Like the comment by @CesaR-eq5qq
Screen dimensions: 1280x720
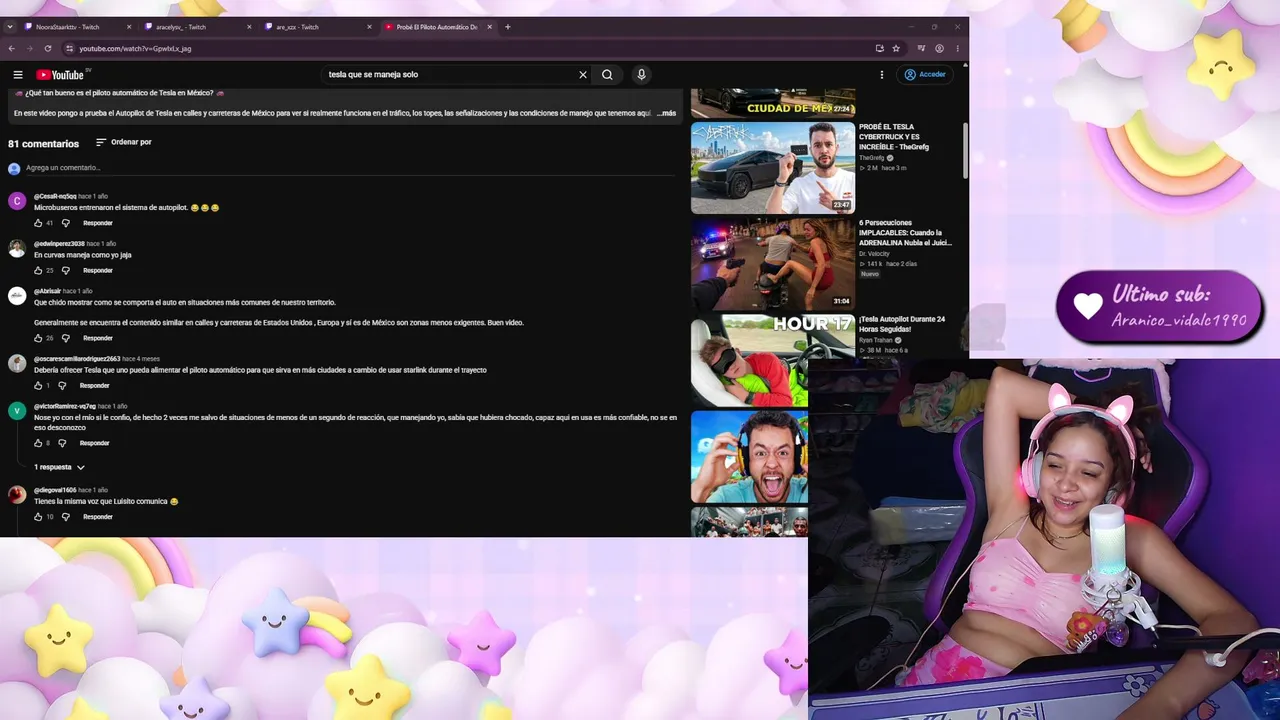tap(38, 223)
